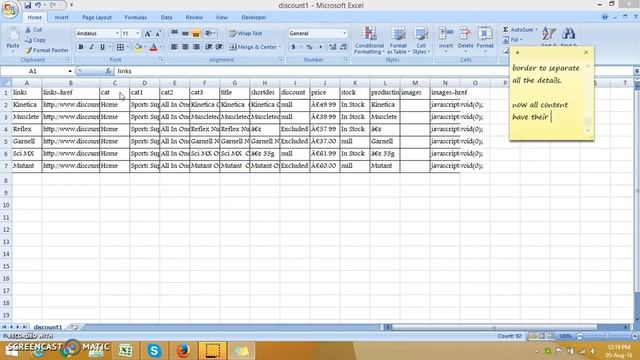Close the yellow sticky note
This screenshot has width=640, height=360.
tap(586, 52)
